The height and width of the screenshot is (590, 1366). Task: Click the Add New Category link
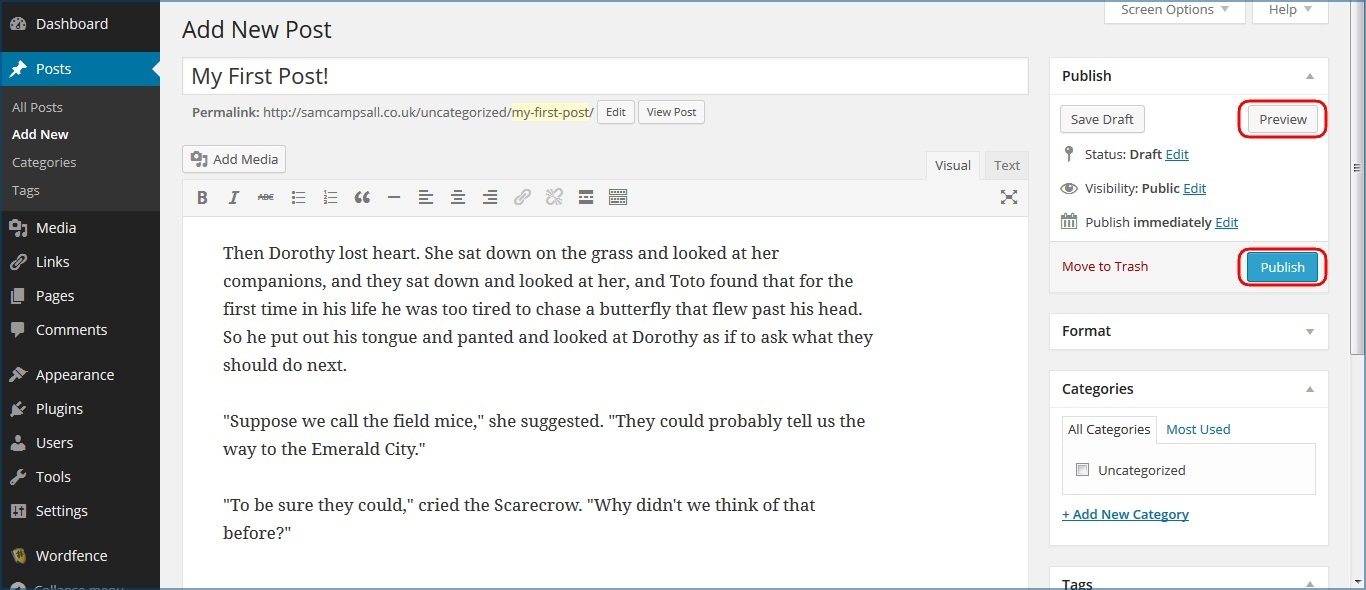click(x=1125, y=514)
